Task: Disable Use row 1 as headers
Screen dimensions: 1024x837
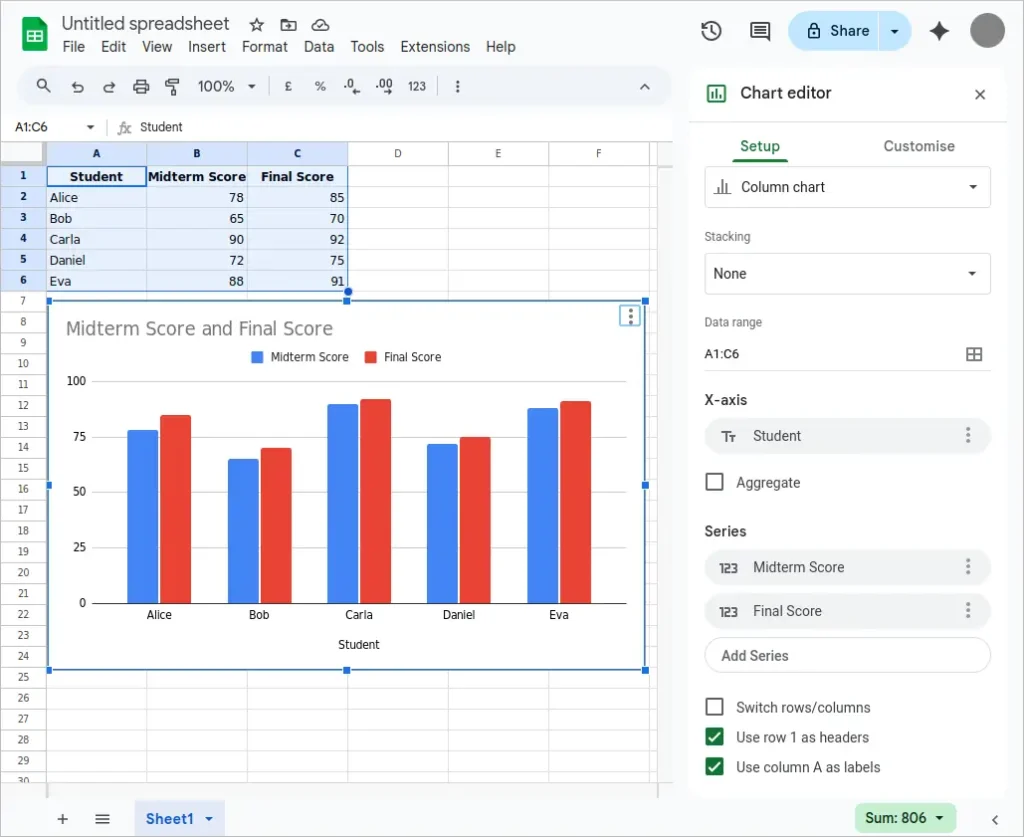Action: [715, 737]
